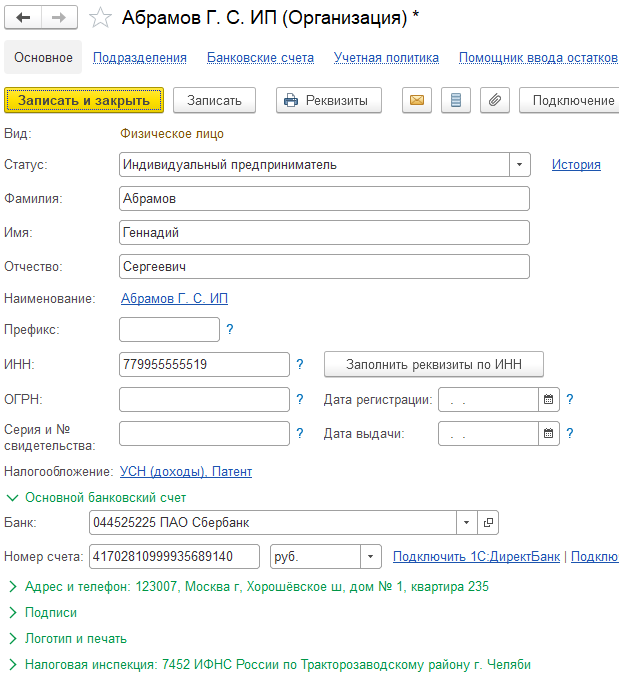Click the envelope email icon button
Image resolution: width=619 pixels, height=679 pixels.
pyautogui.click(x=417, y=100)
